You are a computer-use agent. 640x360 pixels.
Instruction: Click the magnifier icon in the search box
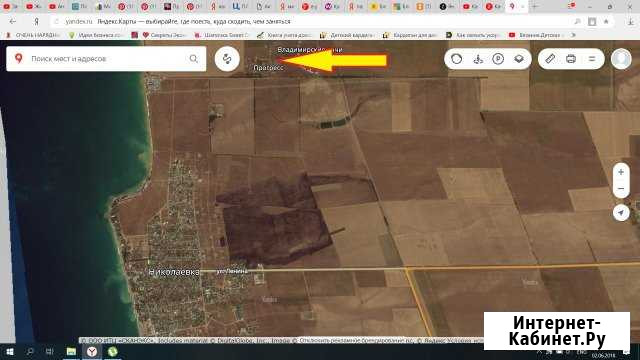tap(193, 59)
